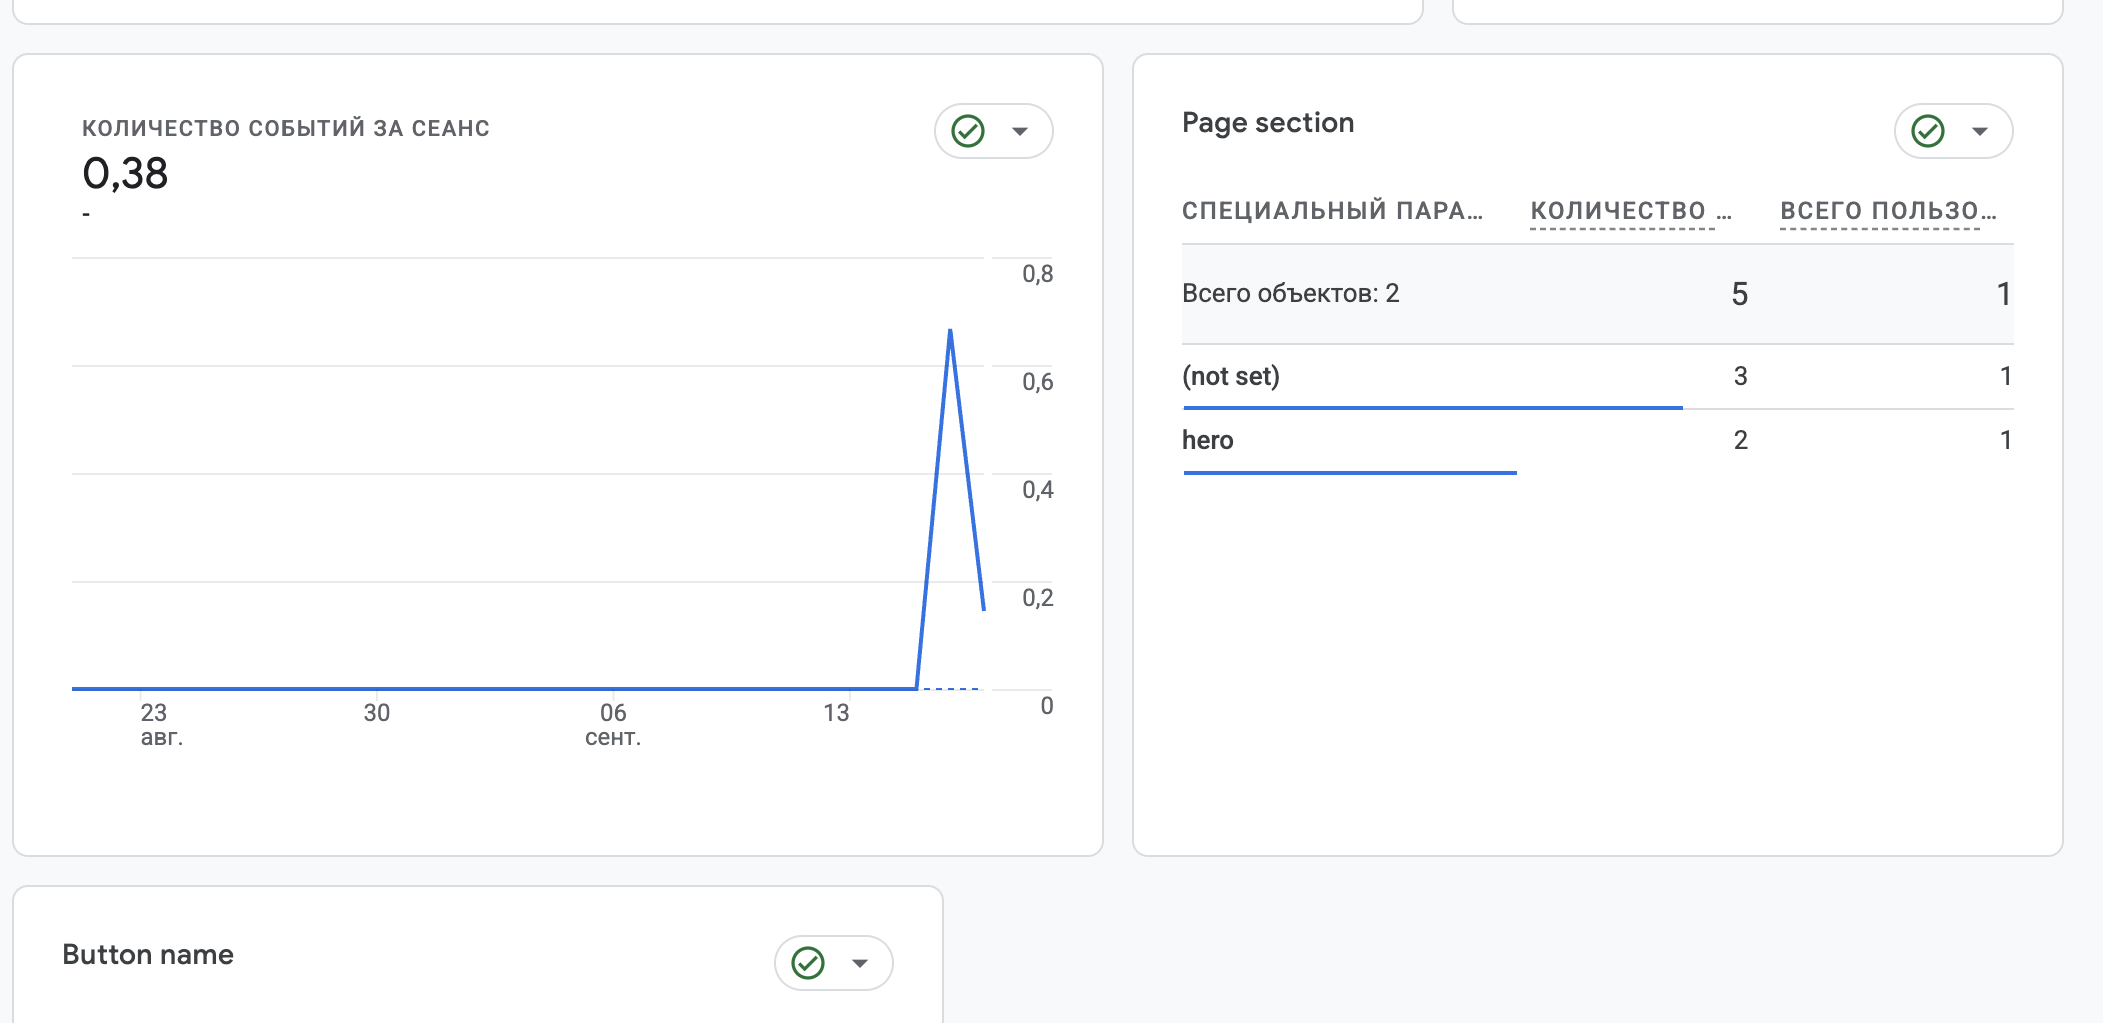Viewport: 2103px width, 1023px height.
Task: Sort by ВСЕГО ПОЛЬЗО… column header
Action: (1888, 211)
